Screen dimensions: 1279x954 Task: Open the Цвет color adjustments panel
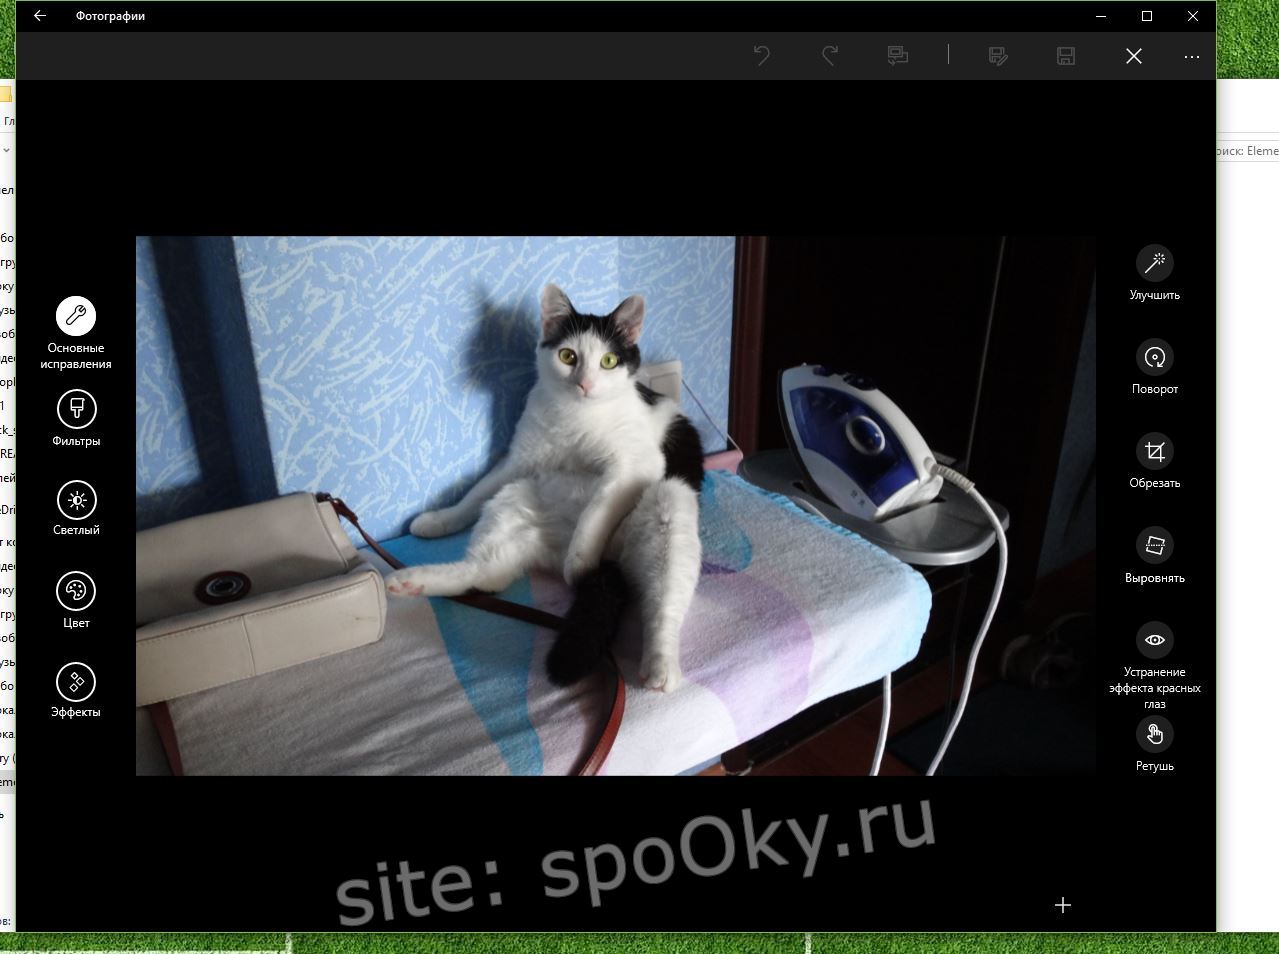pyautogui.click(x=76, y=590)
